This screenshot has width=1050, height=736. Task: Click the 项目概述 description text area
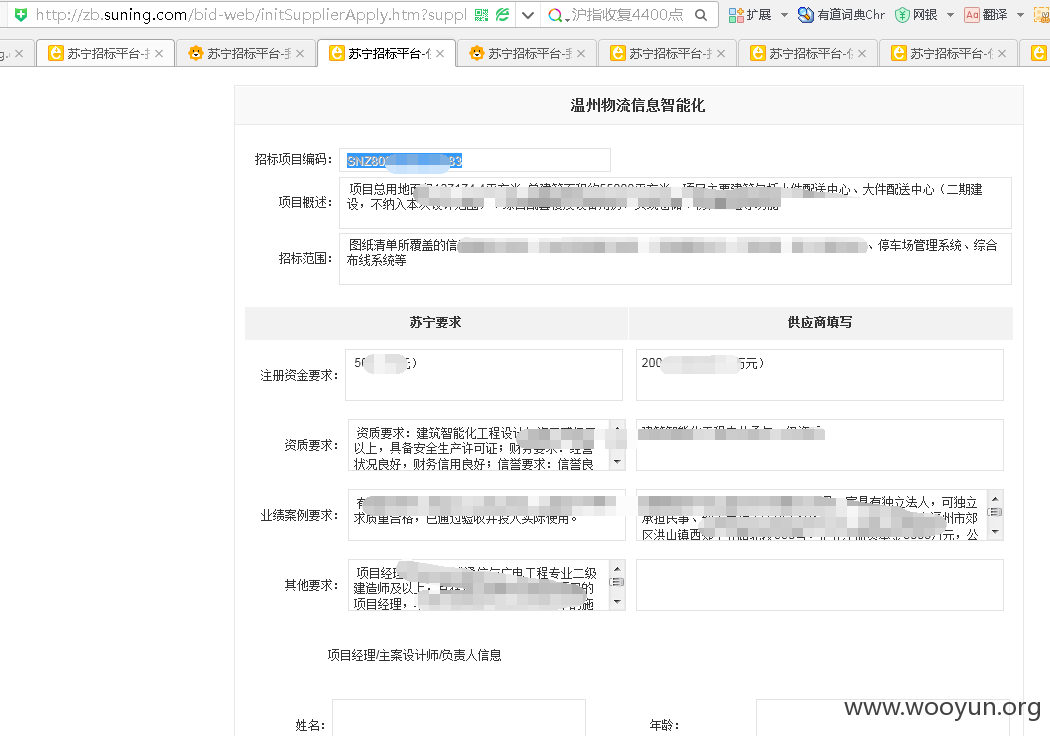pyautogui.click(x=675, y=203)
